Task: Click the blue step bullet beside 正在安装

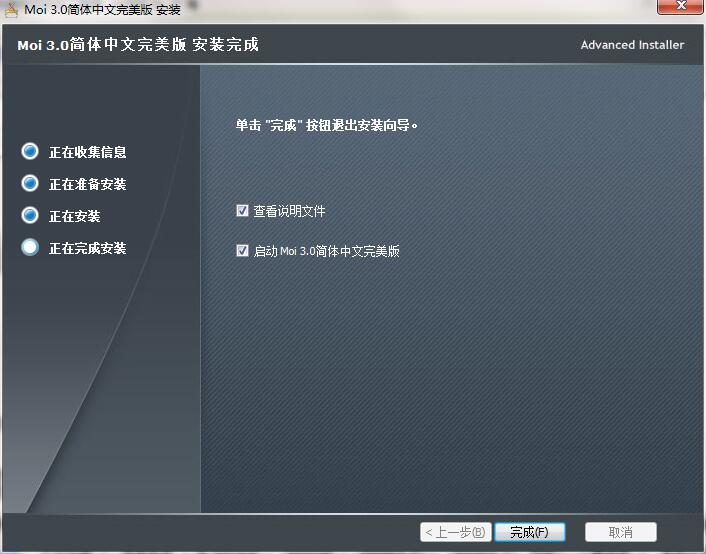Action: 30,215
